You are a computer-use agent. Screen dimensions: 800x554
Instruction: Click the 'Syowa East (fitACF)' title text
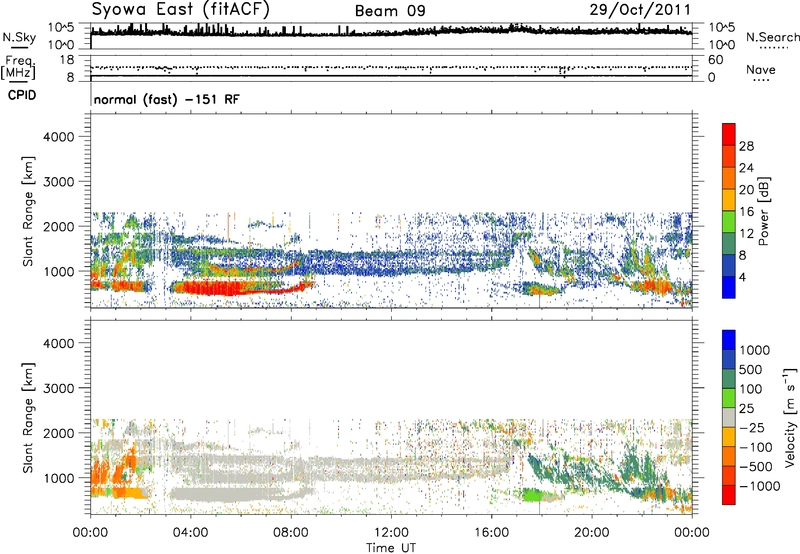pyautogui.click(x=181, y=10)
